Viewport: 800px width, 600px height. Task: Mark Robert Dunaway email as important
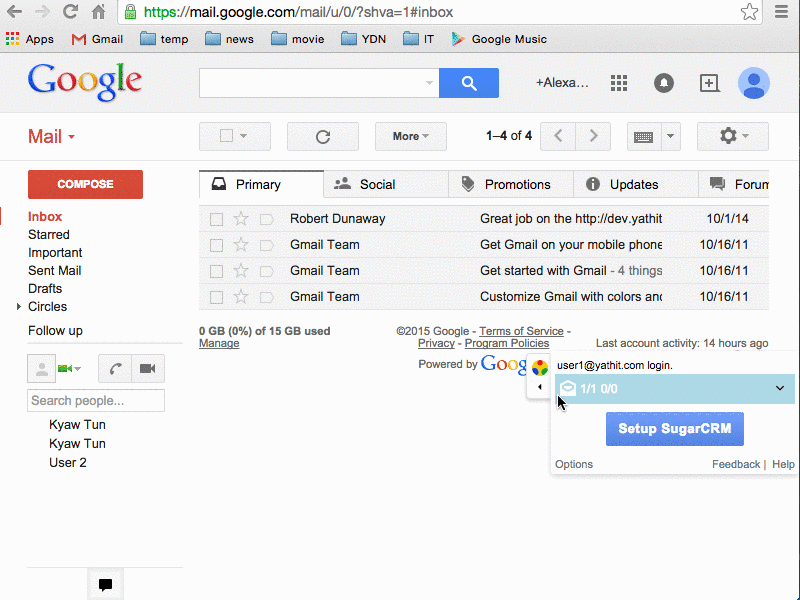(x=266, y=219)
